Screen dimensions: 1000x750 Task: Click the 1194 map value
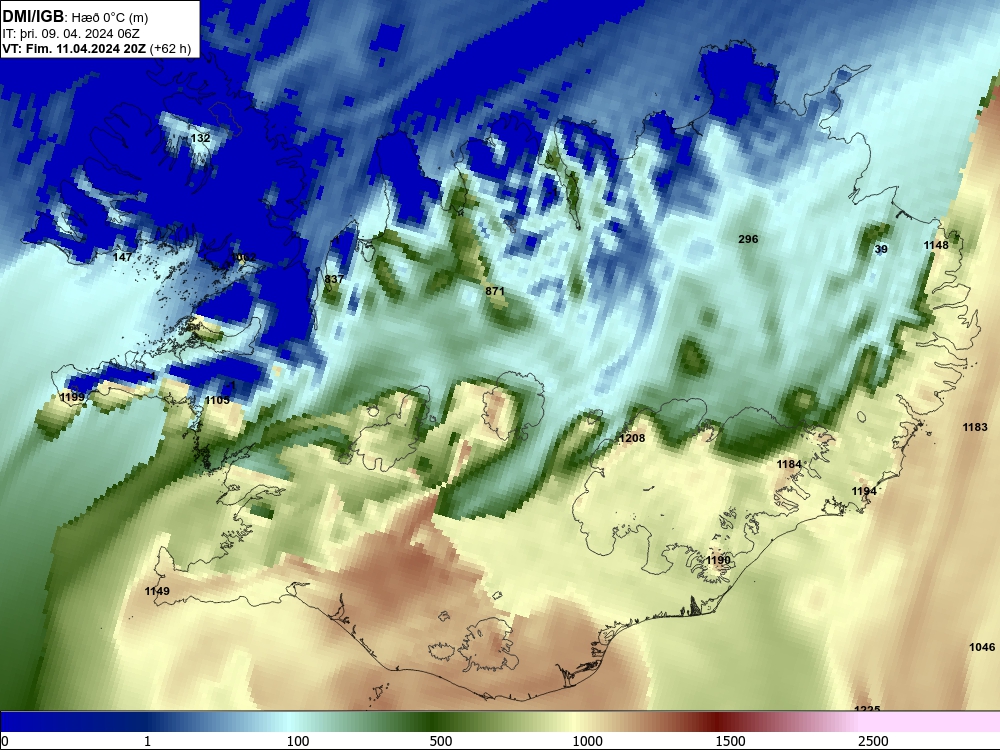[x=864, y=491]
